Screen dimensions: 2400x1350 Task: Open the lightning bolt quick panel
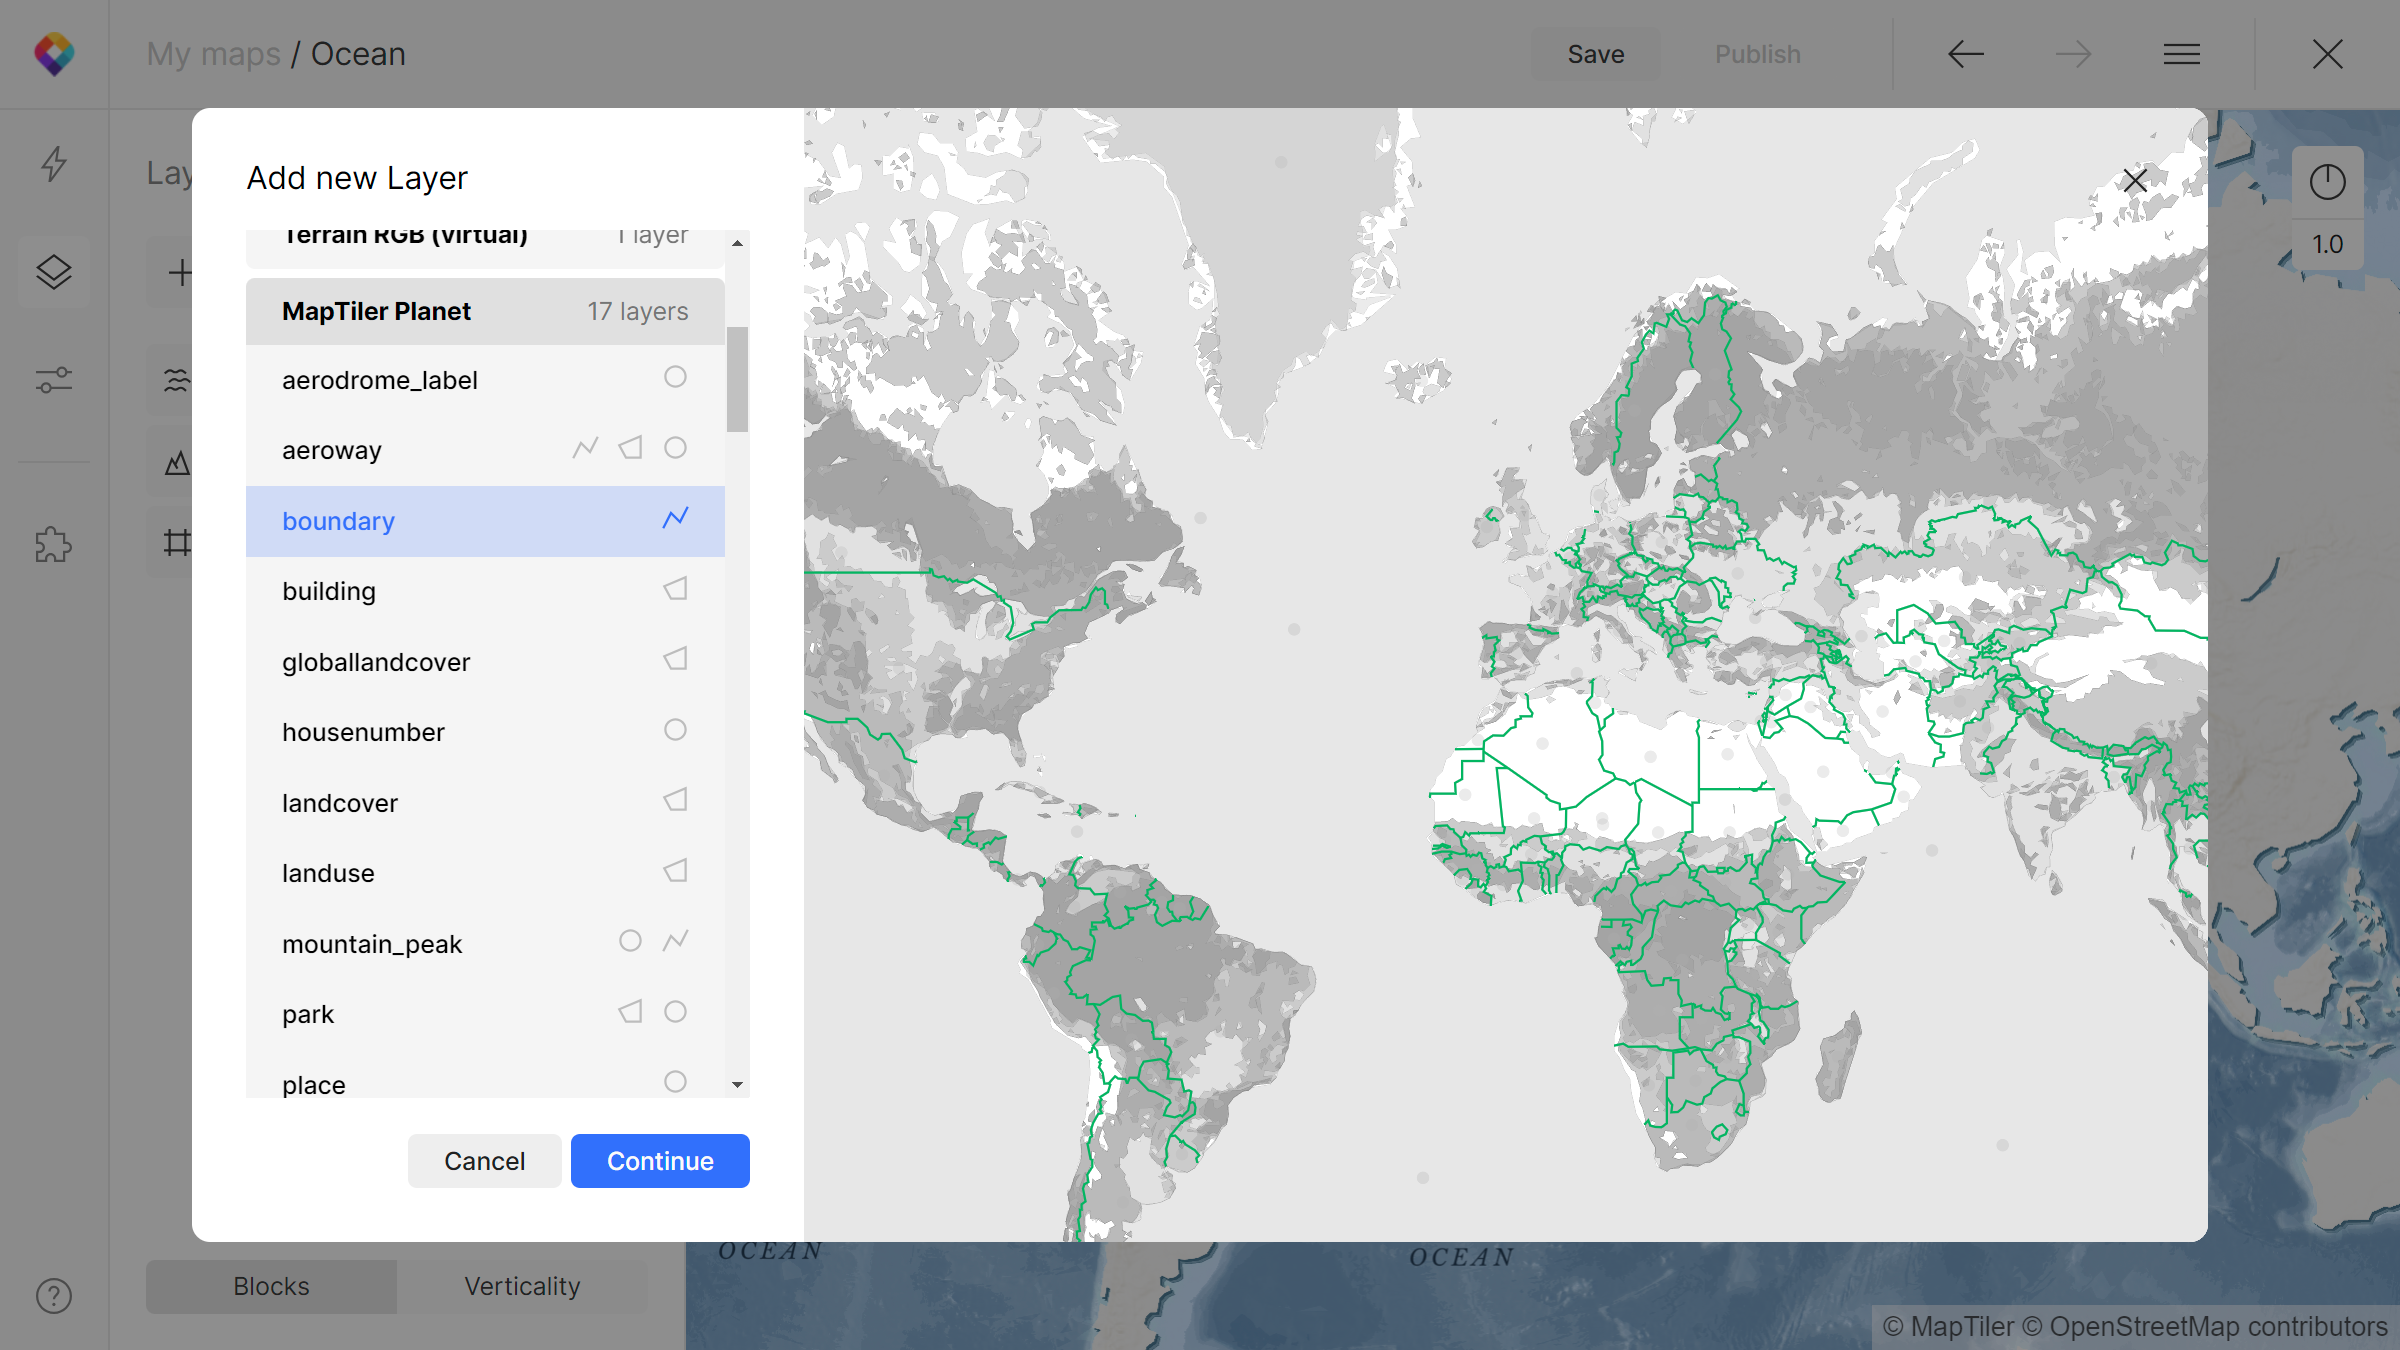coord(54,164)
